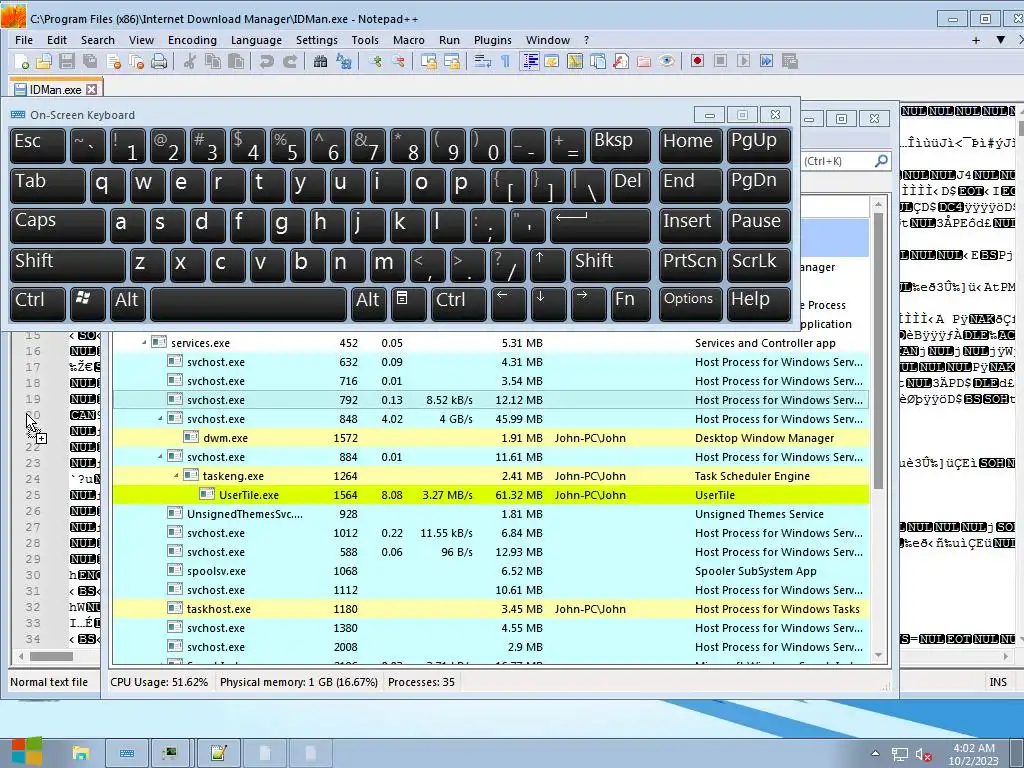Open the Plugins menu
This screenshot has height=768, width=1024.
coord(492,40)
